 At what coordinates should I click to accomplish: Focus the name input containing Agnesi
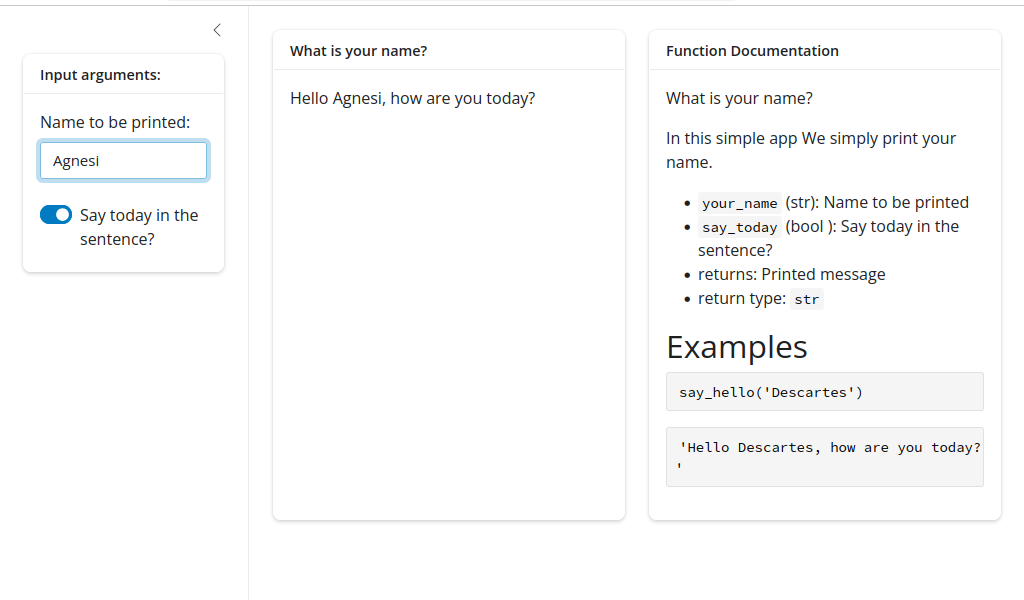124,161
